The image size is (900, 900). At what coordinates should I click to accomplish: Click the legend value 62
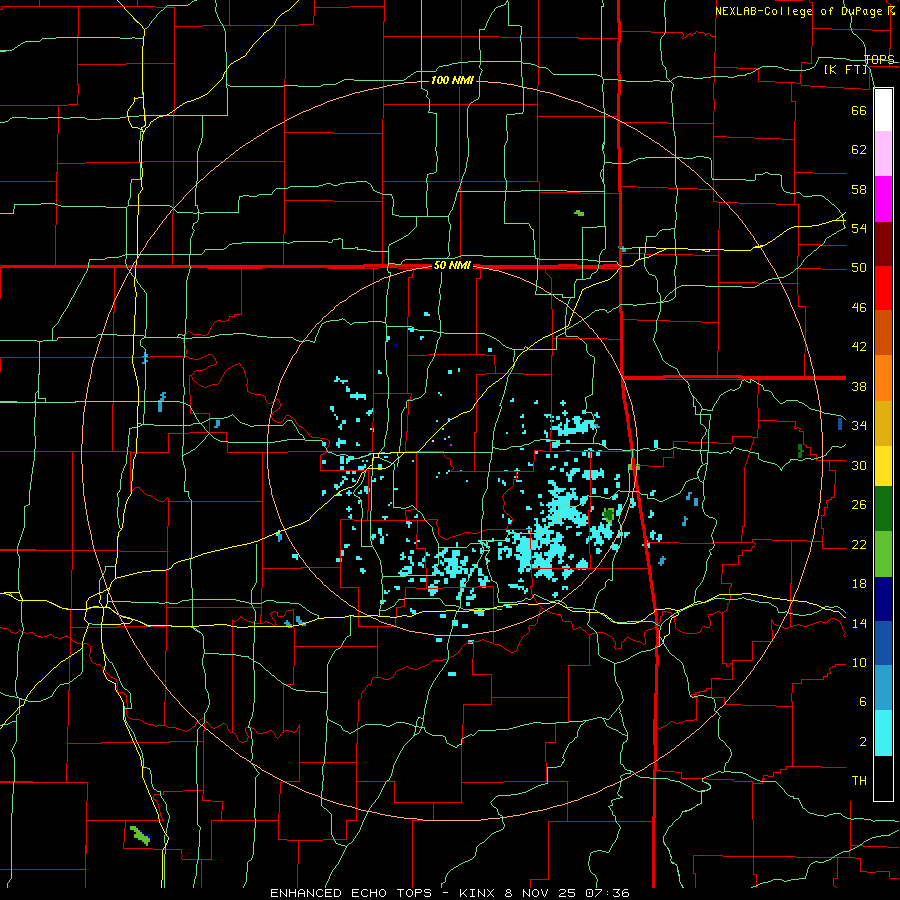(x=859, y=149)
